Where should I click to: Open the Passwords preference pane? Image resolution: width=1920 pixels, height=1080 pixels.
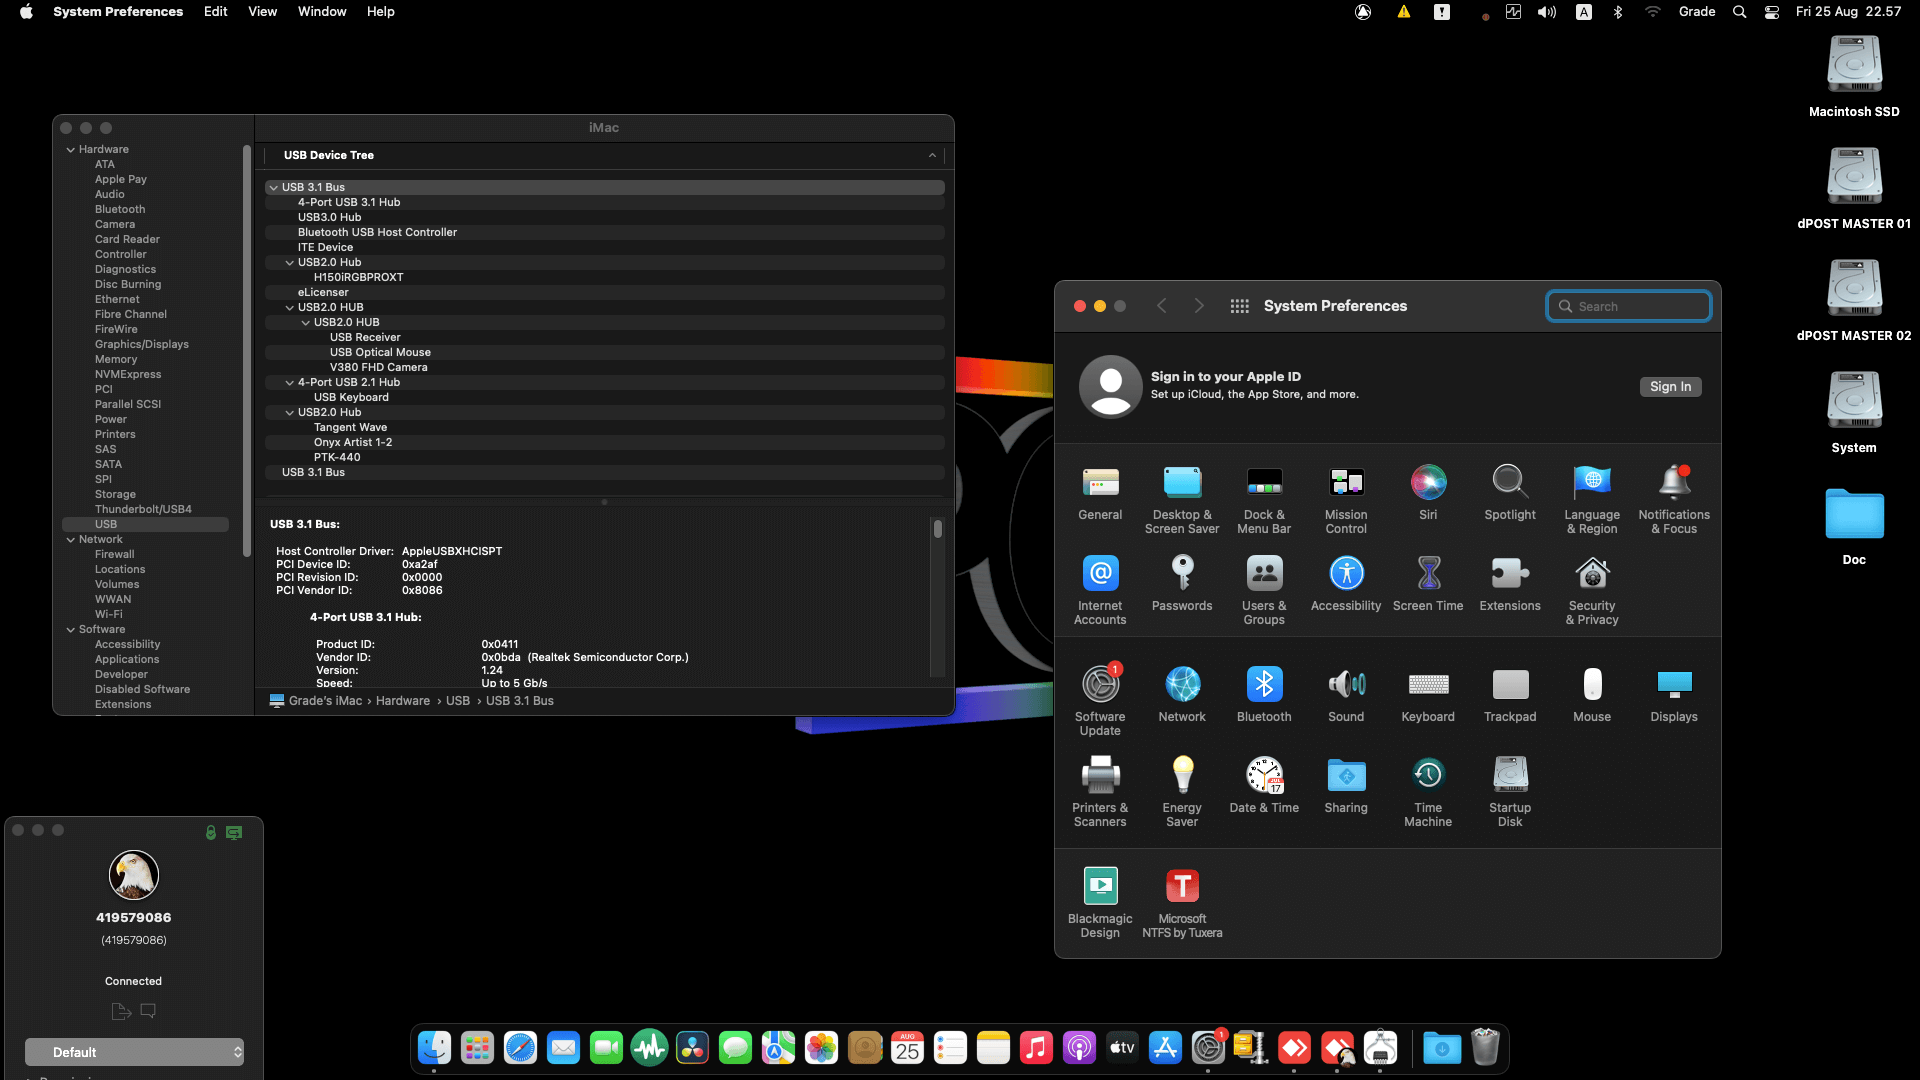(1182, 584)
